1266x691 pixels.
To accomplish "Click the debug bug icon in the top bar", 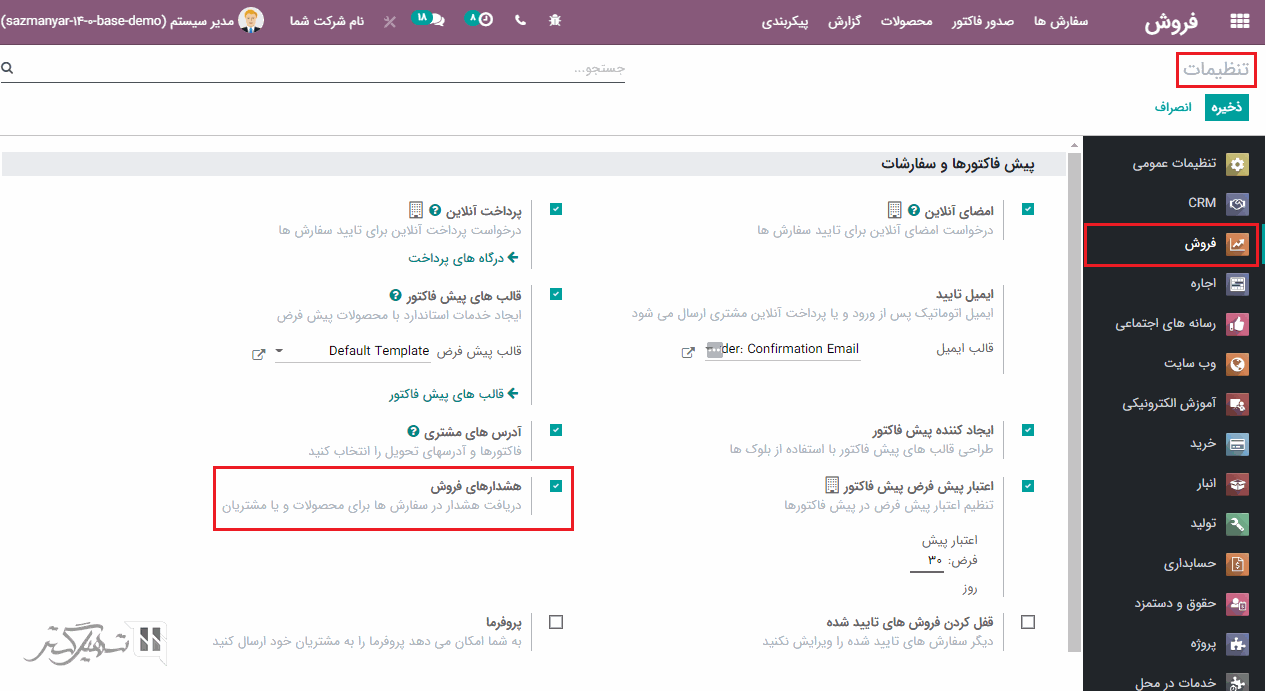I will click(x=555, y=20).
